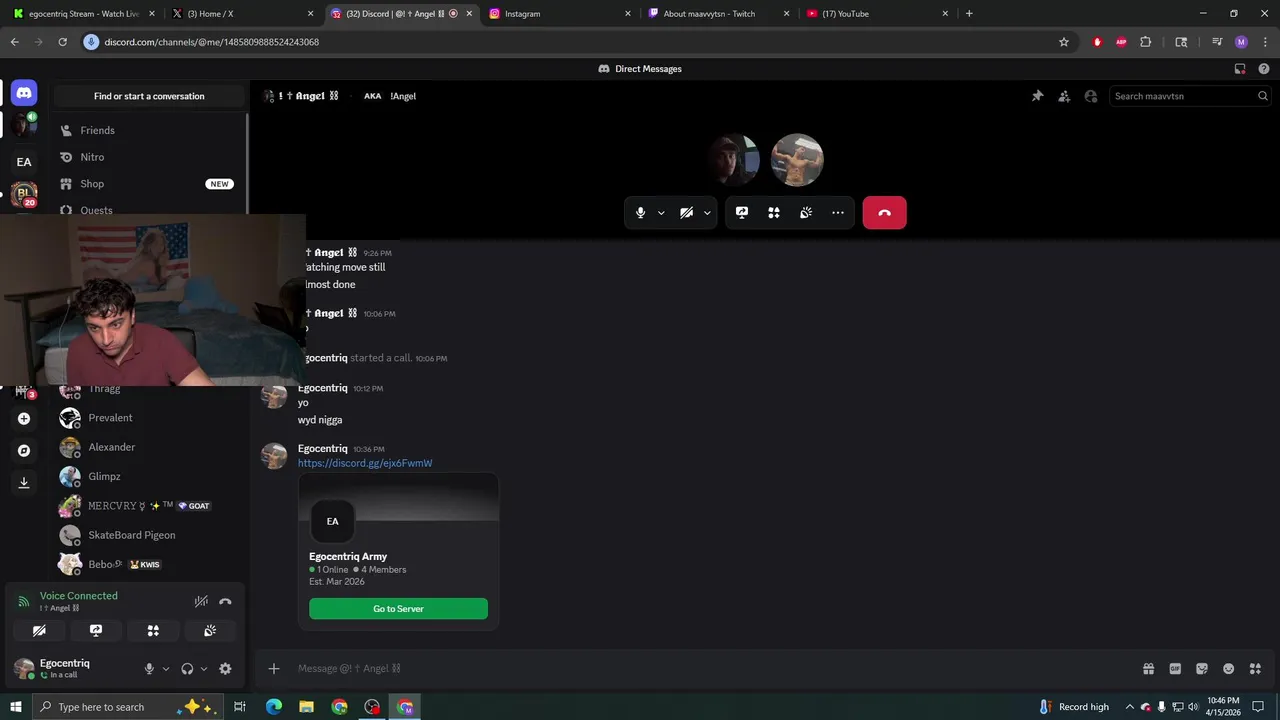Start an activity in call controls

(774, 212)
